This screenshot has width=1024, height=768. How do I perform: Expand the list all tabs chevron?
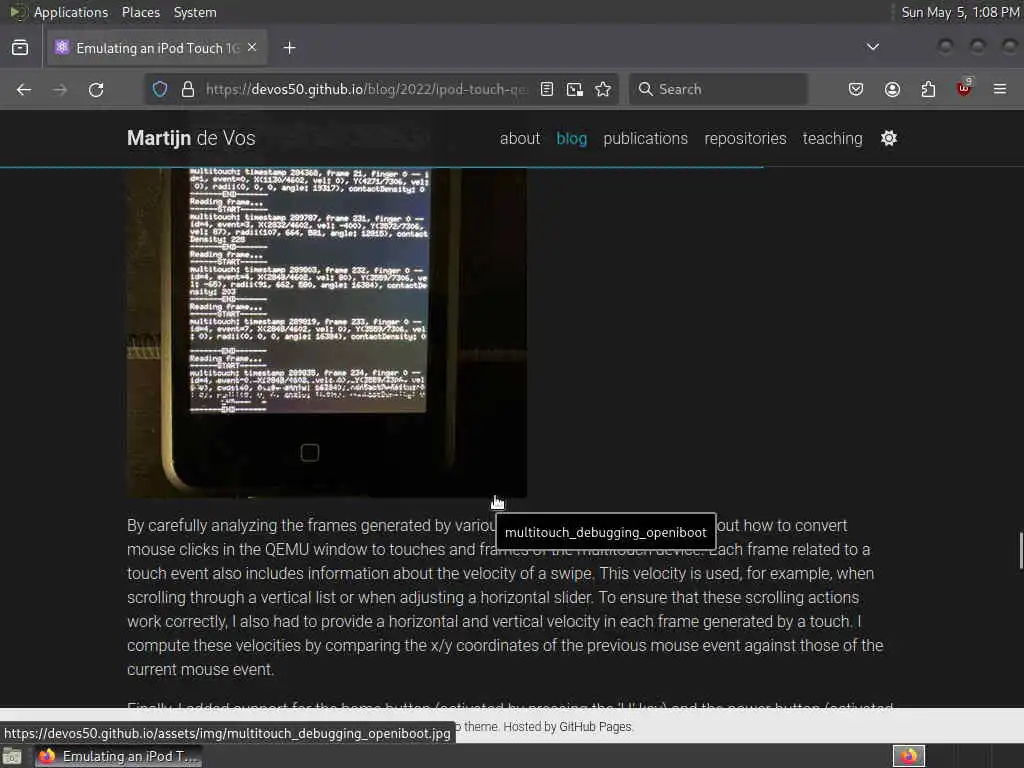pyautogui.click(x=872, y=47)
